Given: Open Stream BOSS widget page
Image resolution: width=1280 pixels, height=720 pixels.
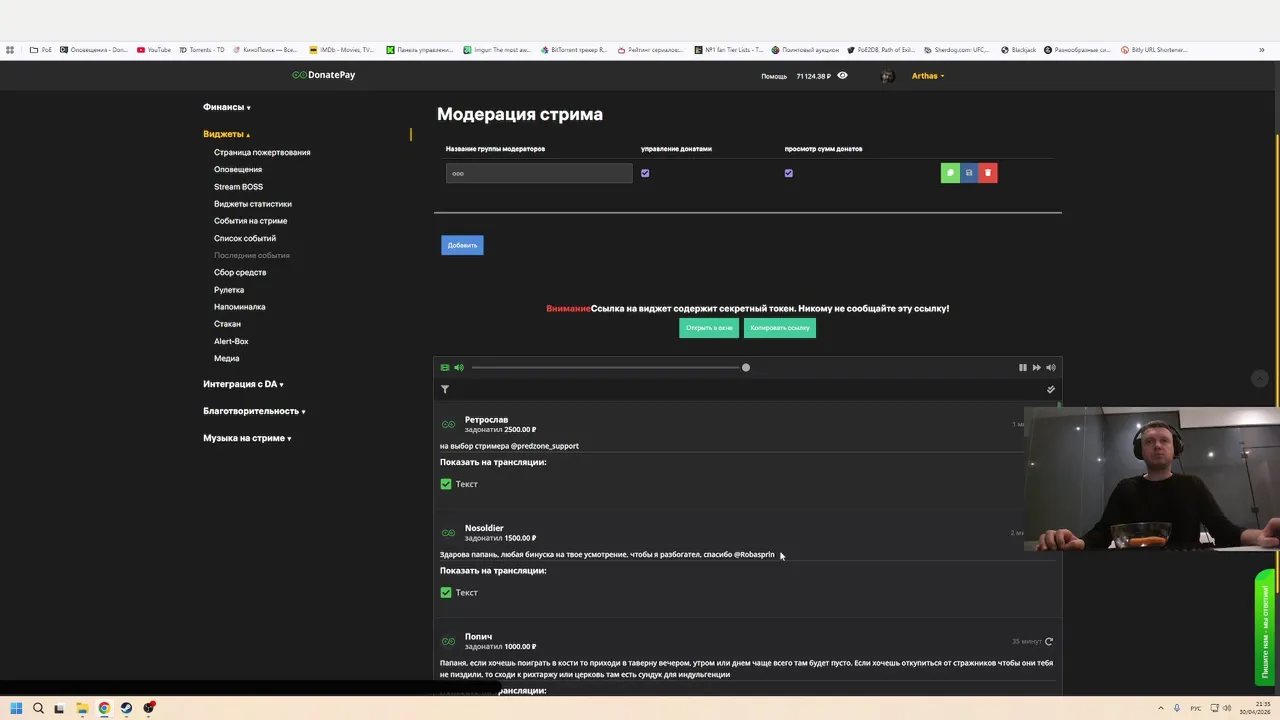Looking at the screenshot, I should coord(238,187).
